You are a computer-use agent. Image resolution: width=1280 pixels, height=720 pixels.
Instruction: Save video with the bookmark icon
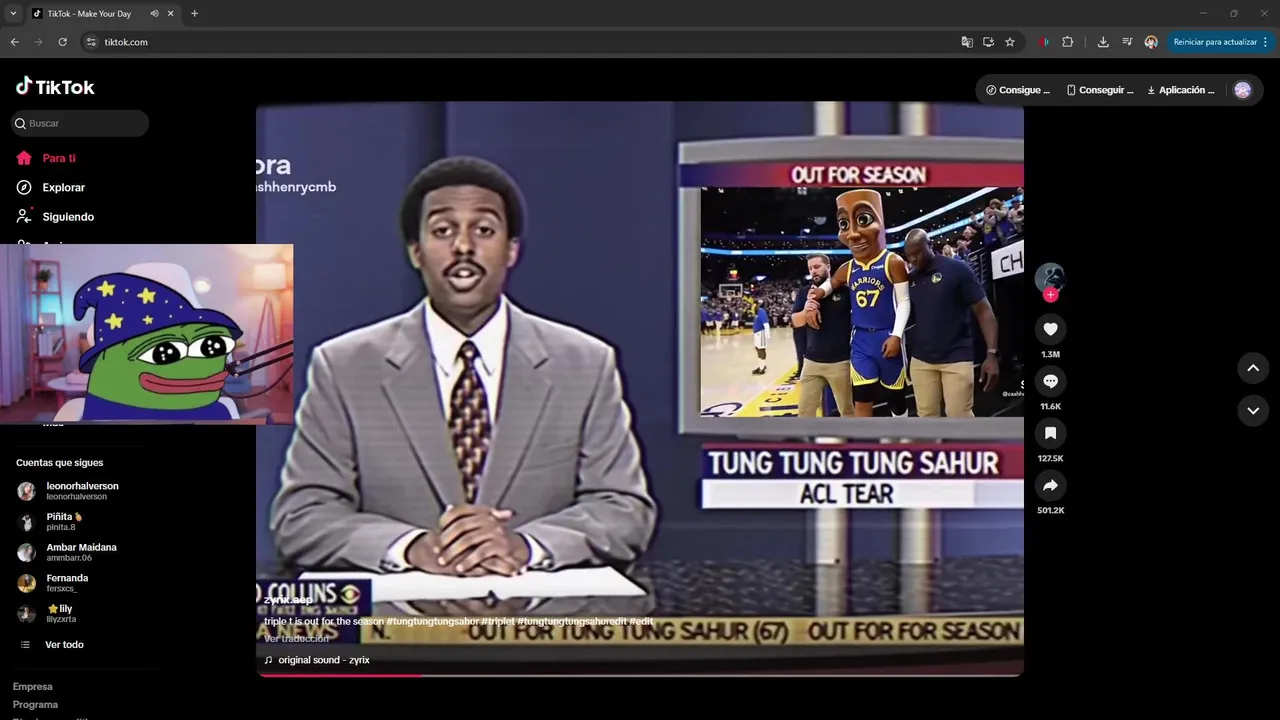[1050, 433]
